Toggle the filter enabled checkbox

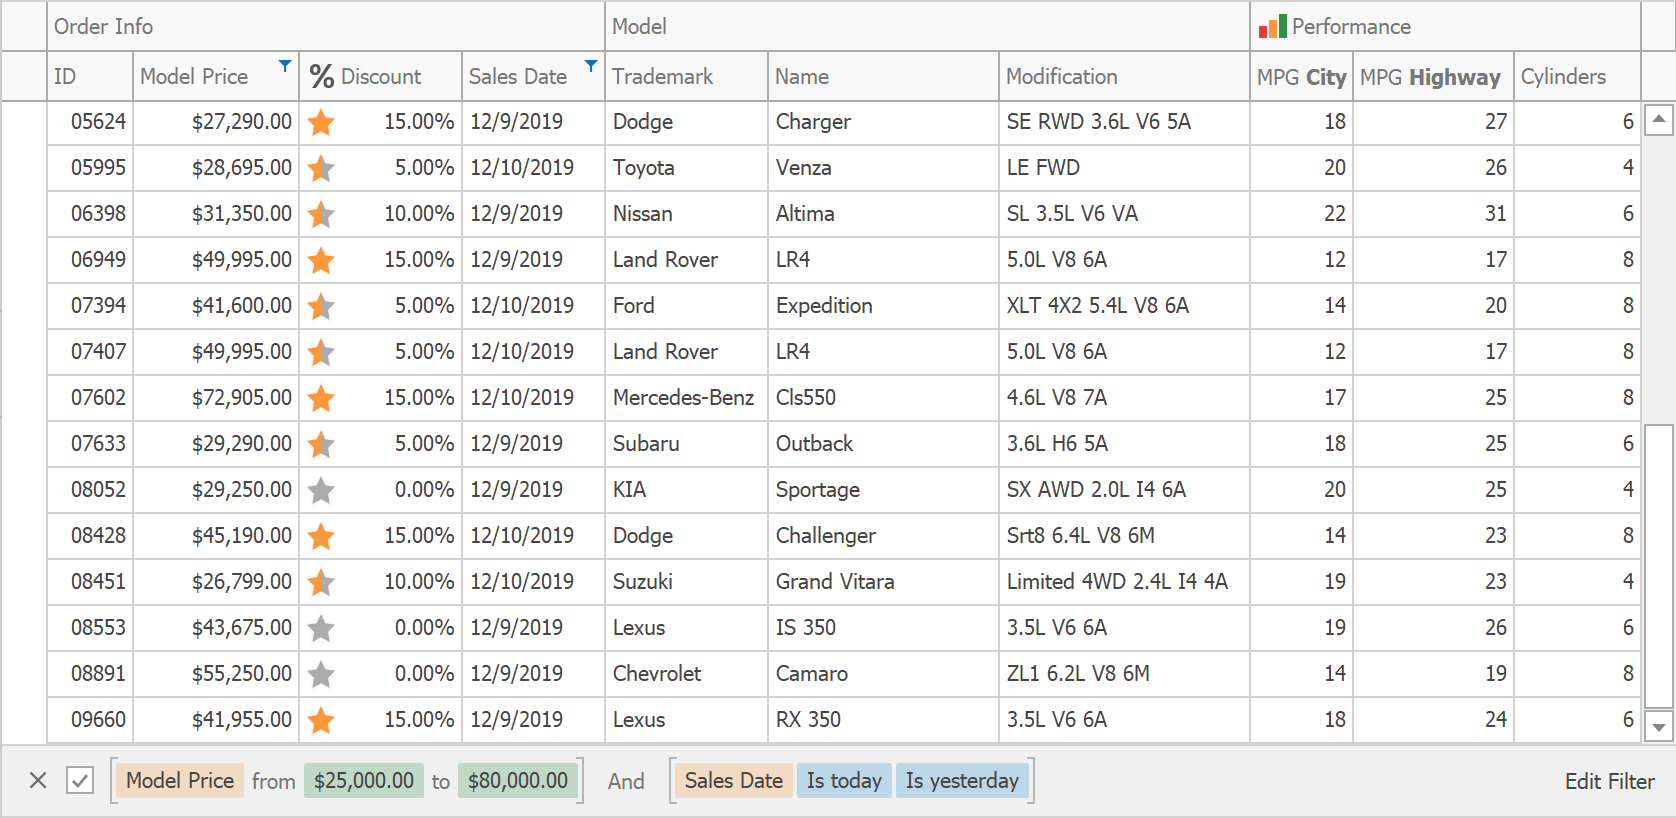(x=80, y=781)
